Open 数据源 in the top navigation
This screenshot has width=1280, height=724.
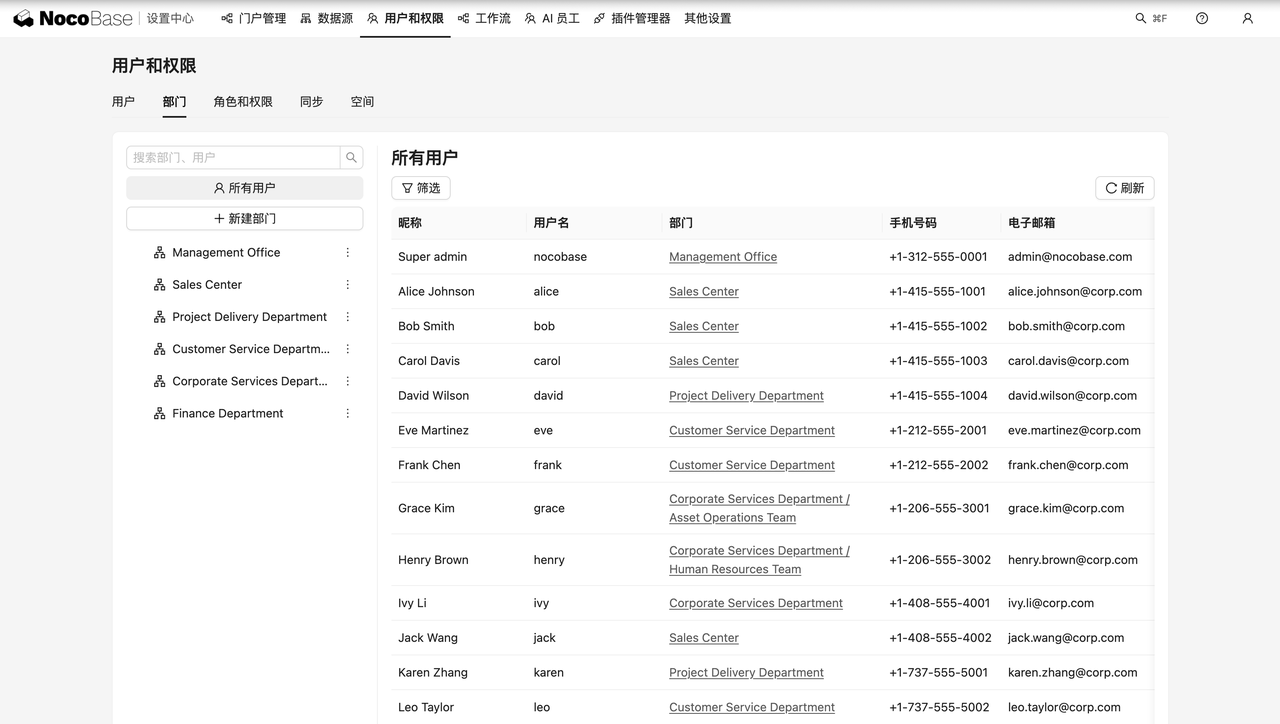point(327,18)
